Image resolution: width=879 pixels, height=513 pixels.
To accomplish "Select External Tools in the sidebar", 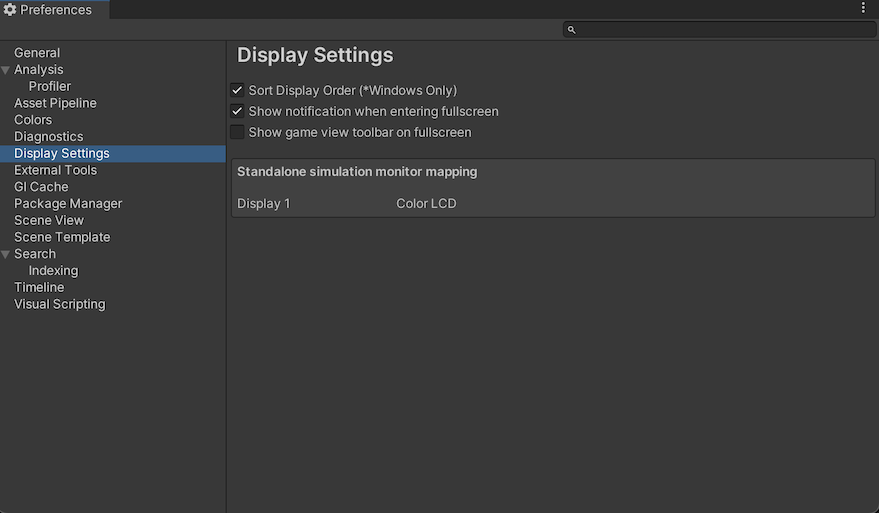I will click(x=55, y=170).
